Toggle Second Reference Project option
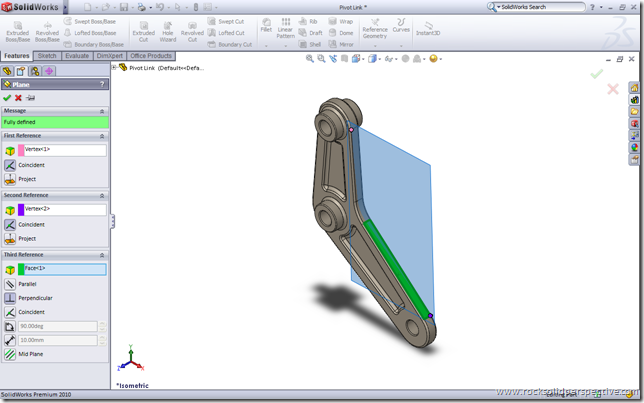The height and width of the screenshot is (403, 644). pos(10,239)
